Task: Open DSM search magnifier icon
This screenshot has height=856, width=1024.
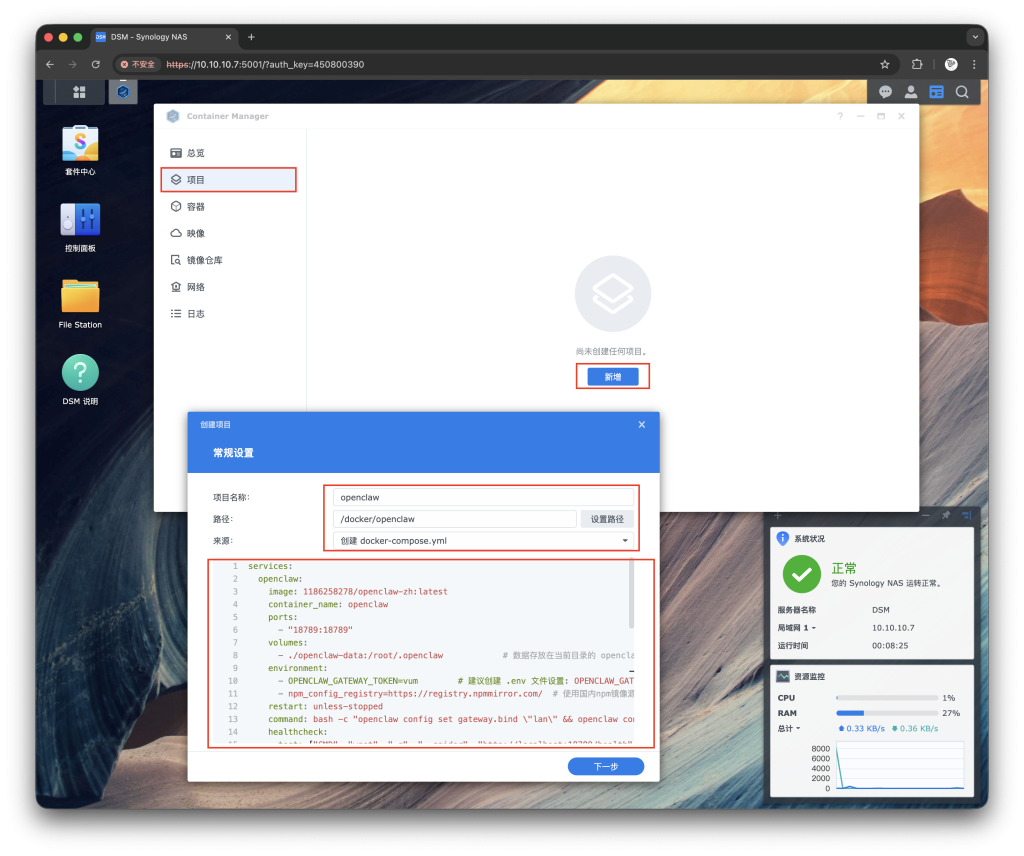Action: pyautogui.click(x=962, y=92)
